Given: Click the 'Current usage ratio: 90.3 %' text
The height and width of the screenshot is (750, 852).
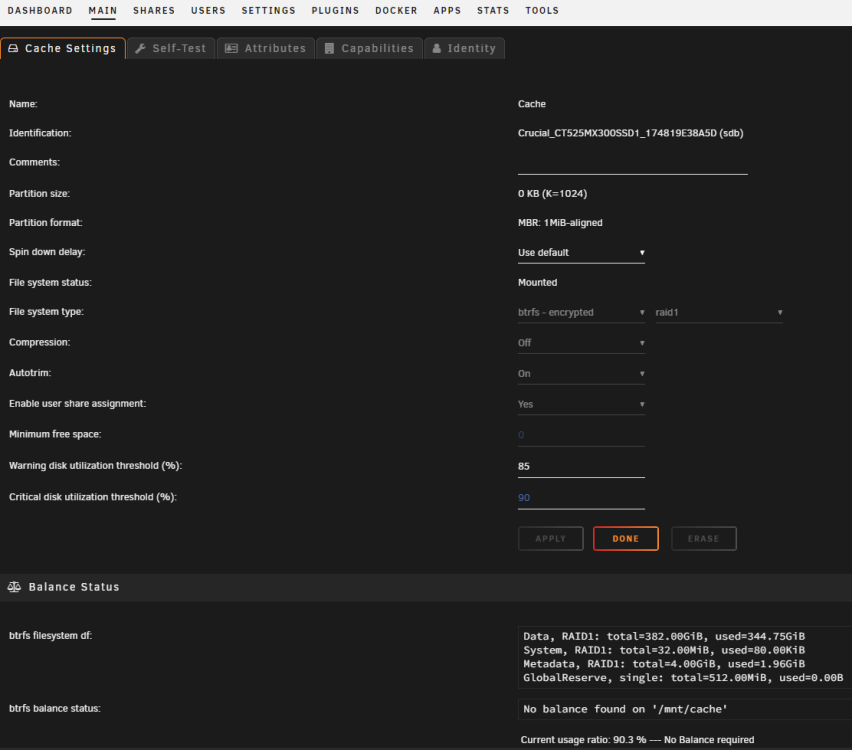Looking at the screenshot, I should click(583, 740).
